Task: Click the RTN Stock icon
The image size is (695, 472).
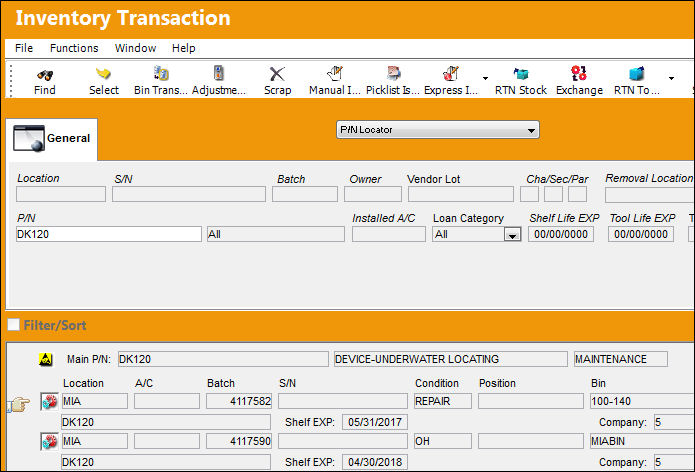Action: point(521,74)
